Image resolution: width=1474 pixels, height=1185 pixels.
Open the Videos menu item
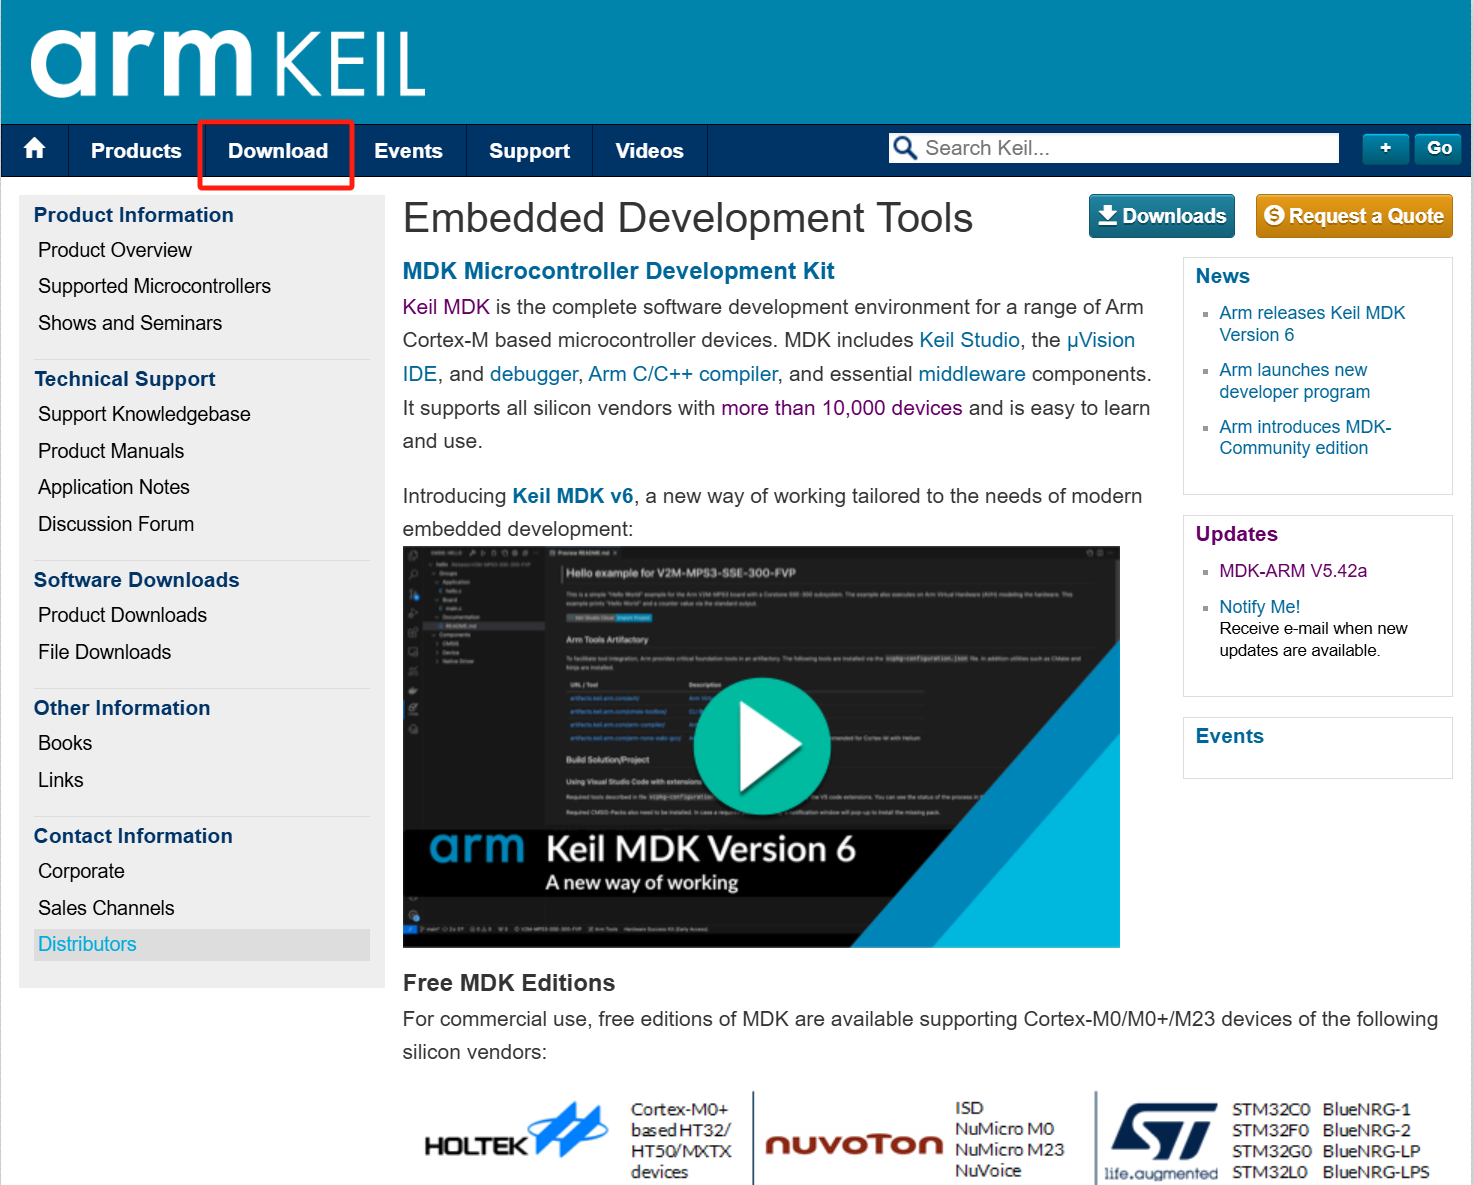click(x=650, y=151)
